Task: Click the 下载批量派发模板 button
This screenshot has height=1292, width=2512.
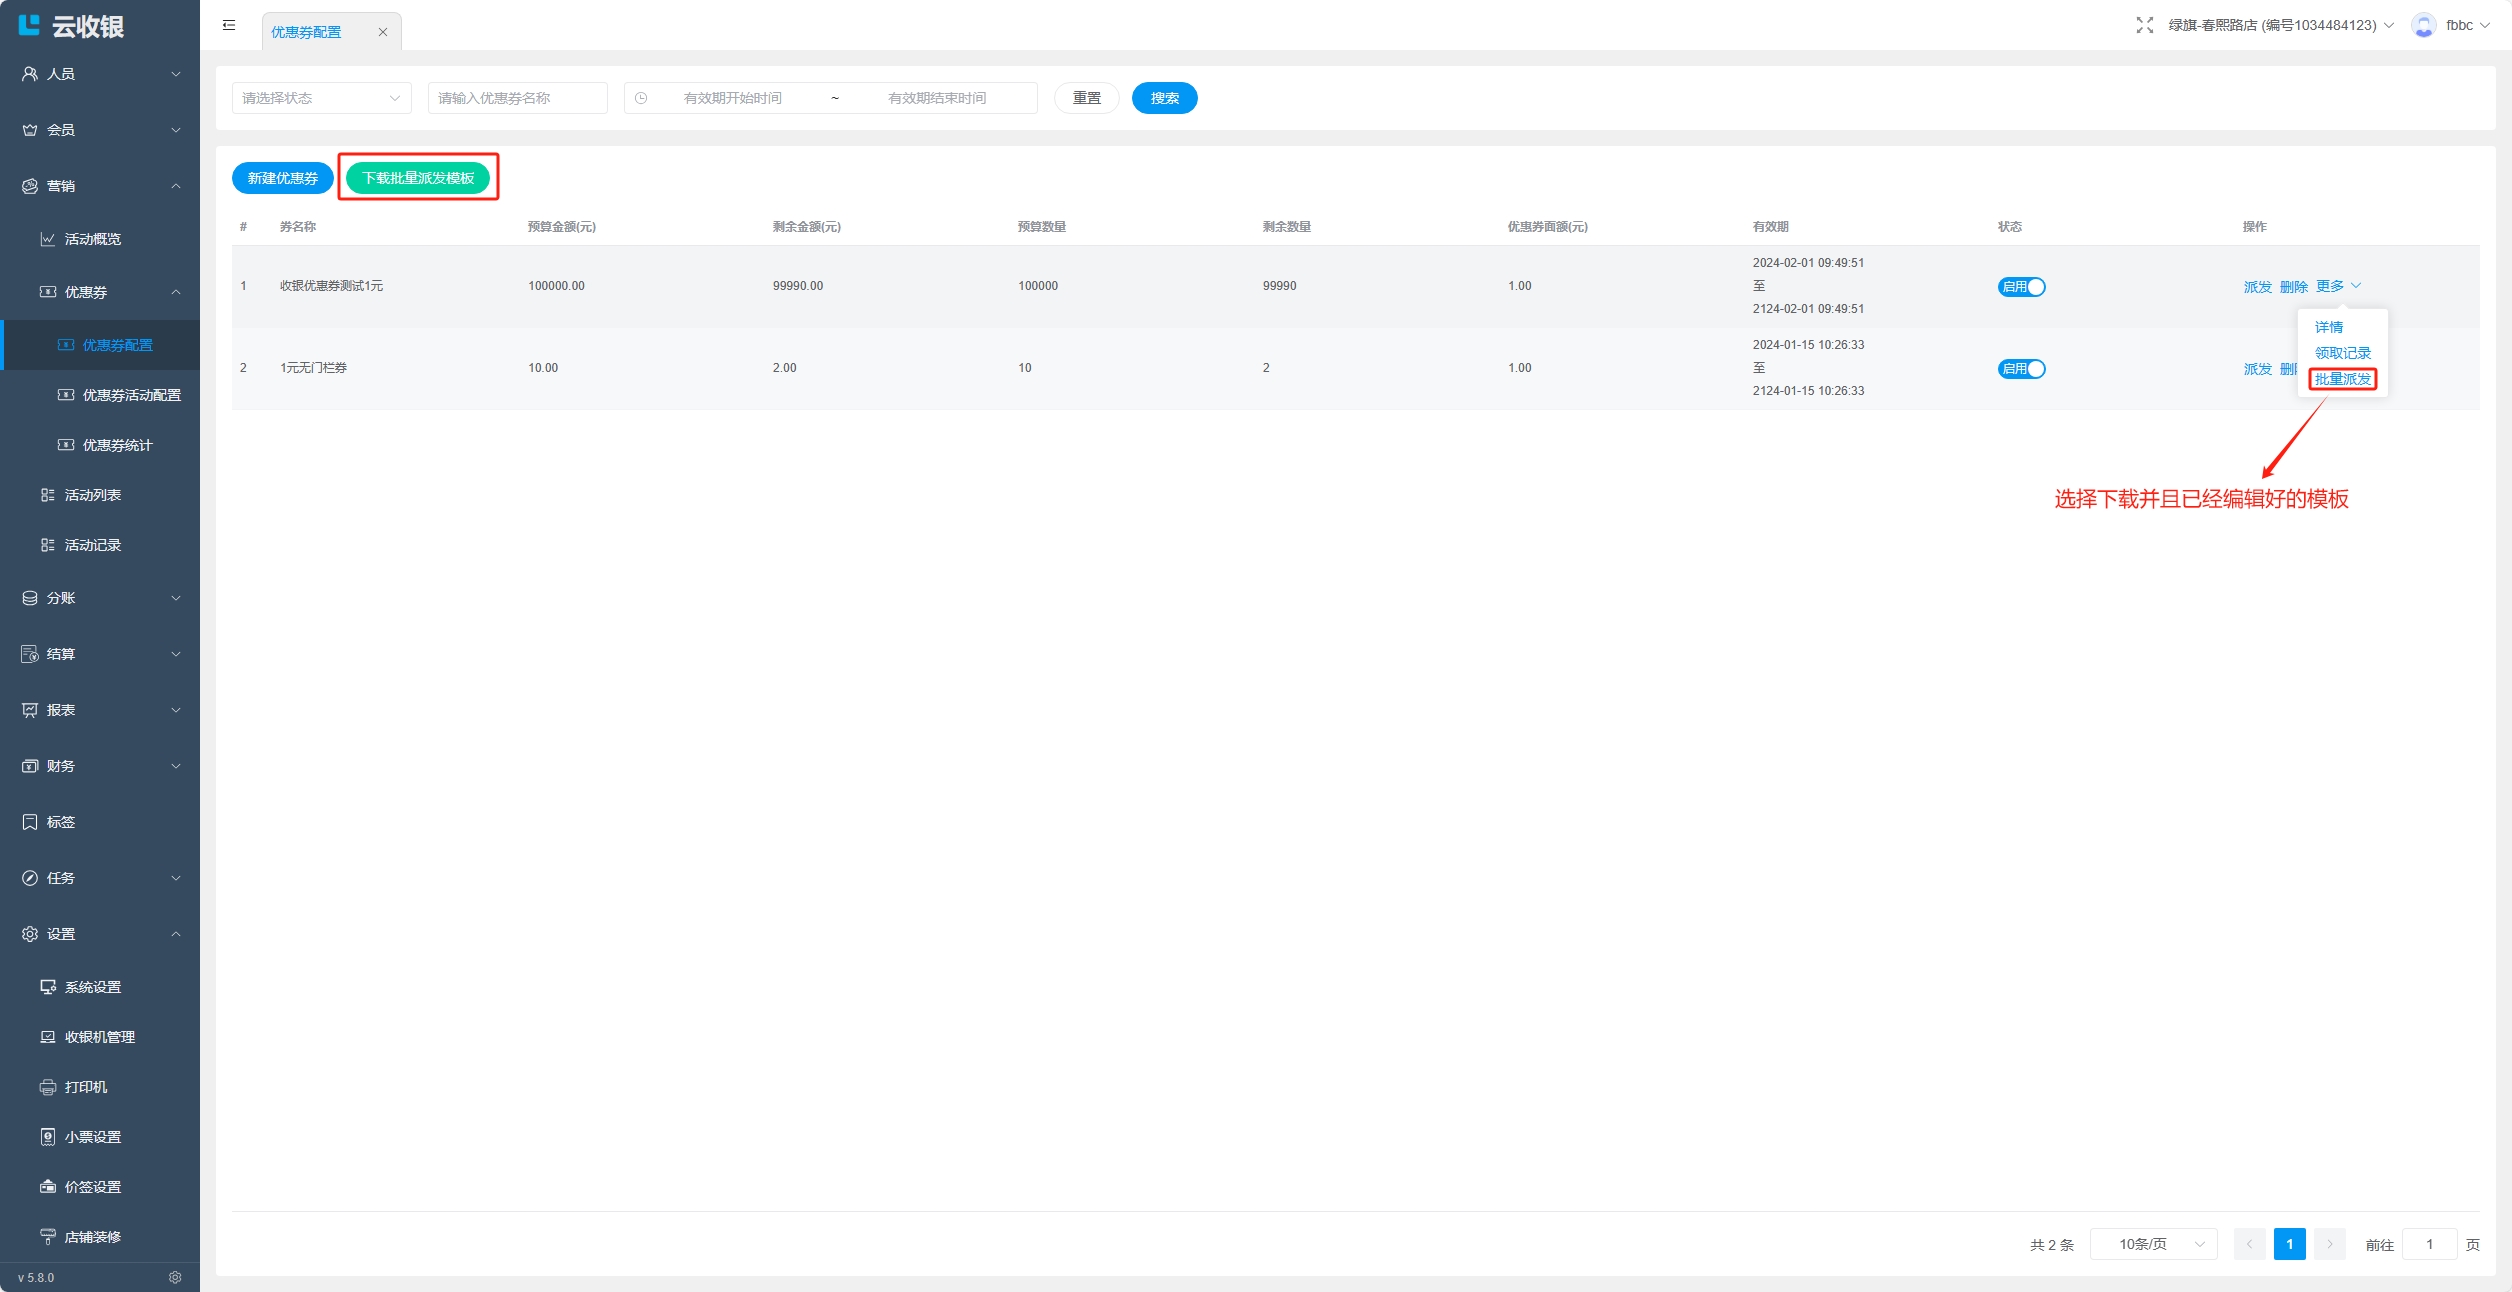Action: click(418, 178)
